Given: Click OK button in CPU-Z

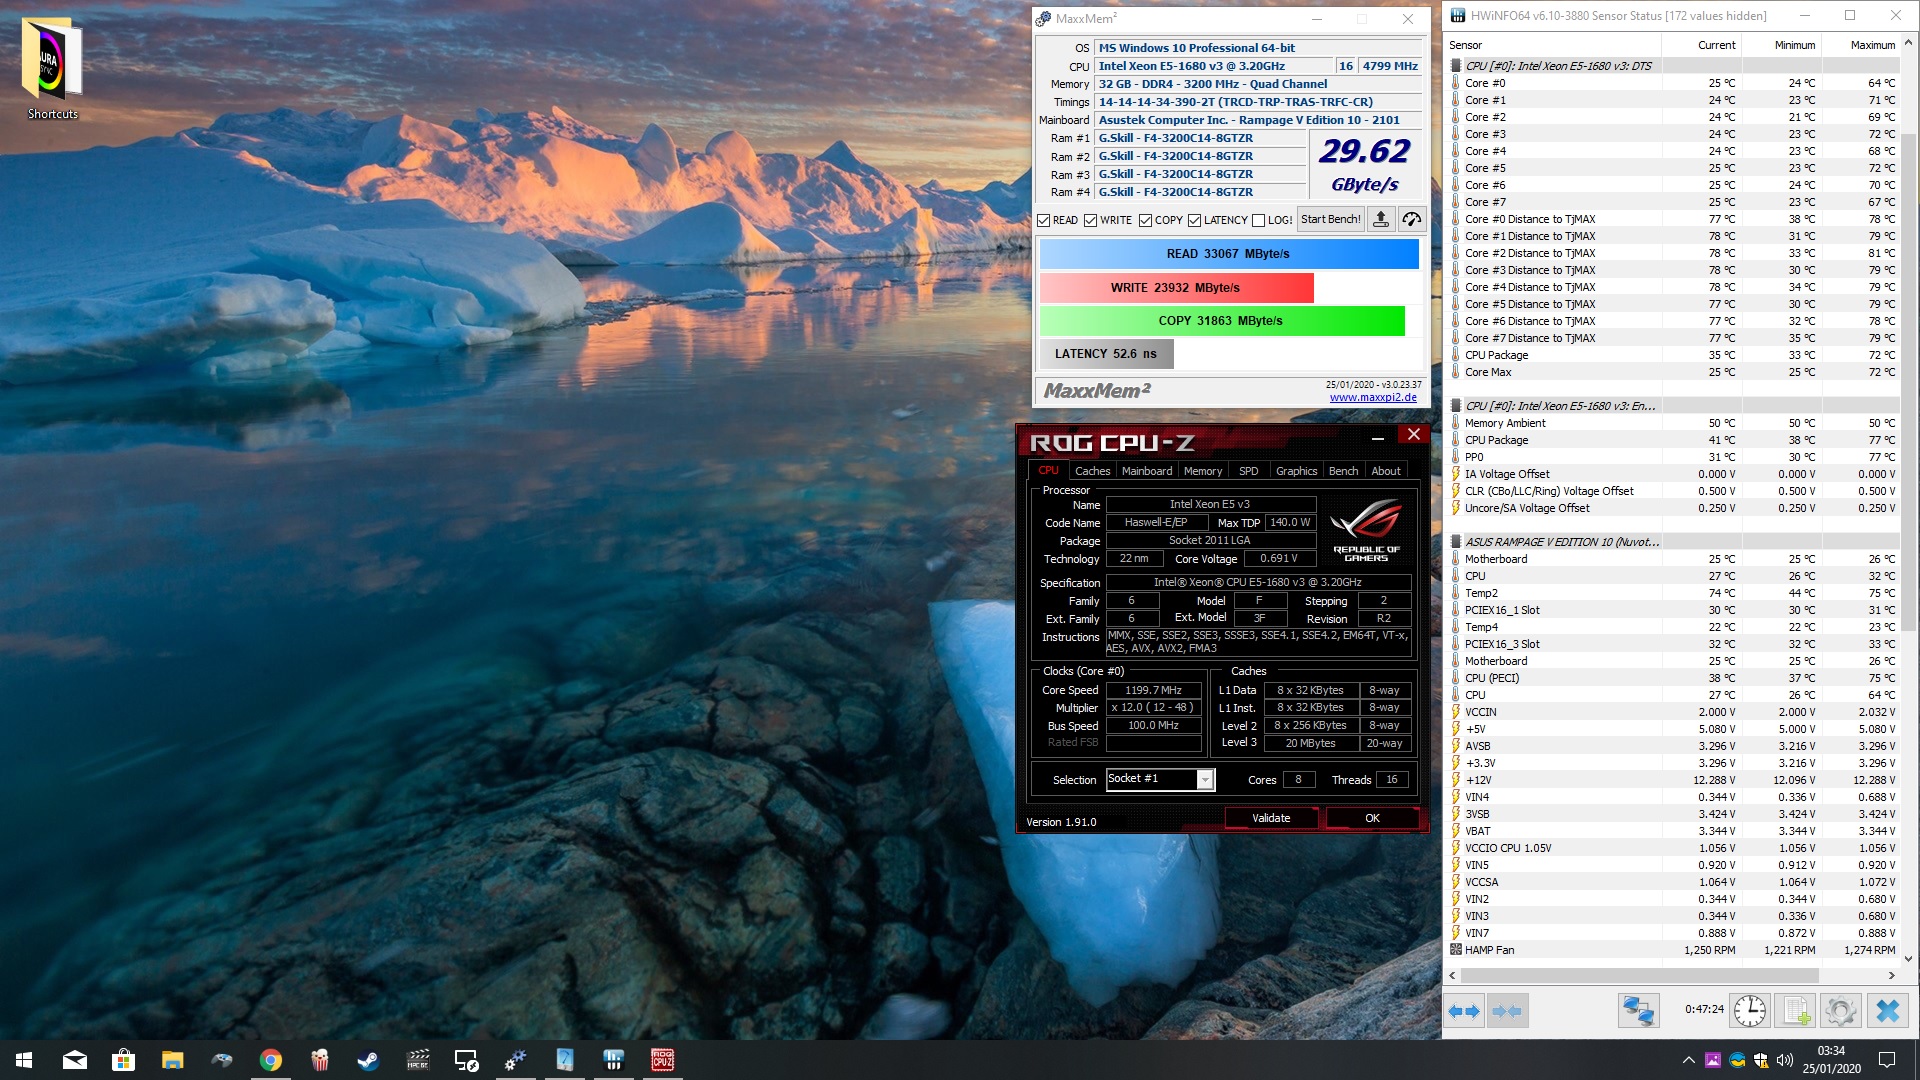Looking at the screenshot, I should tap(1372, 818).
